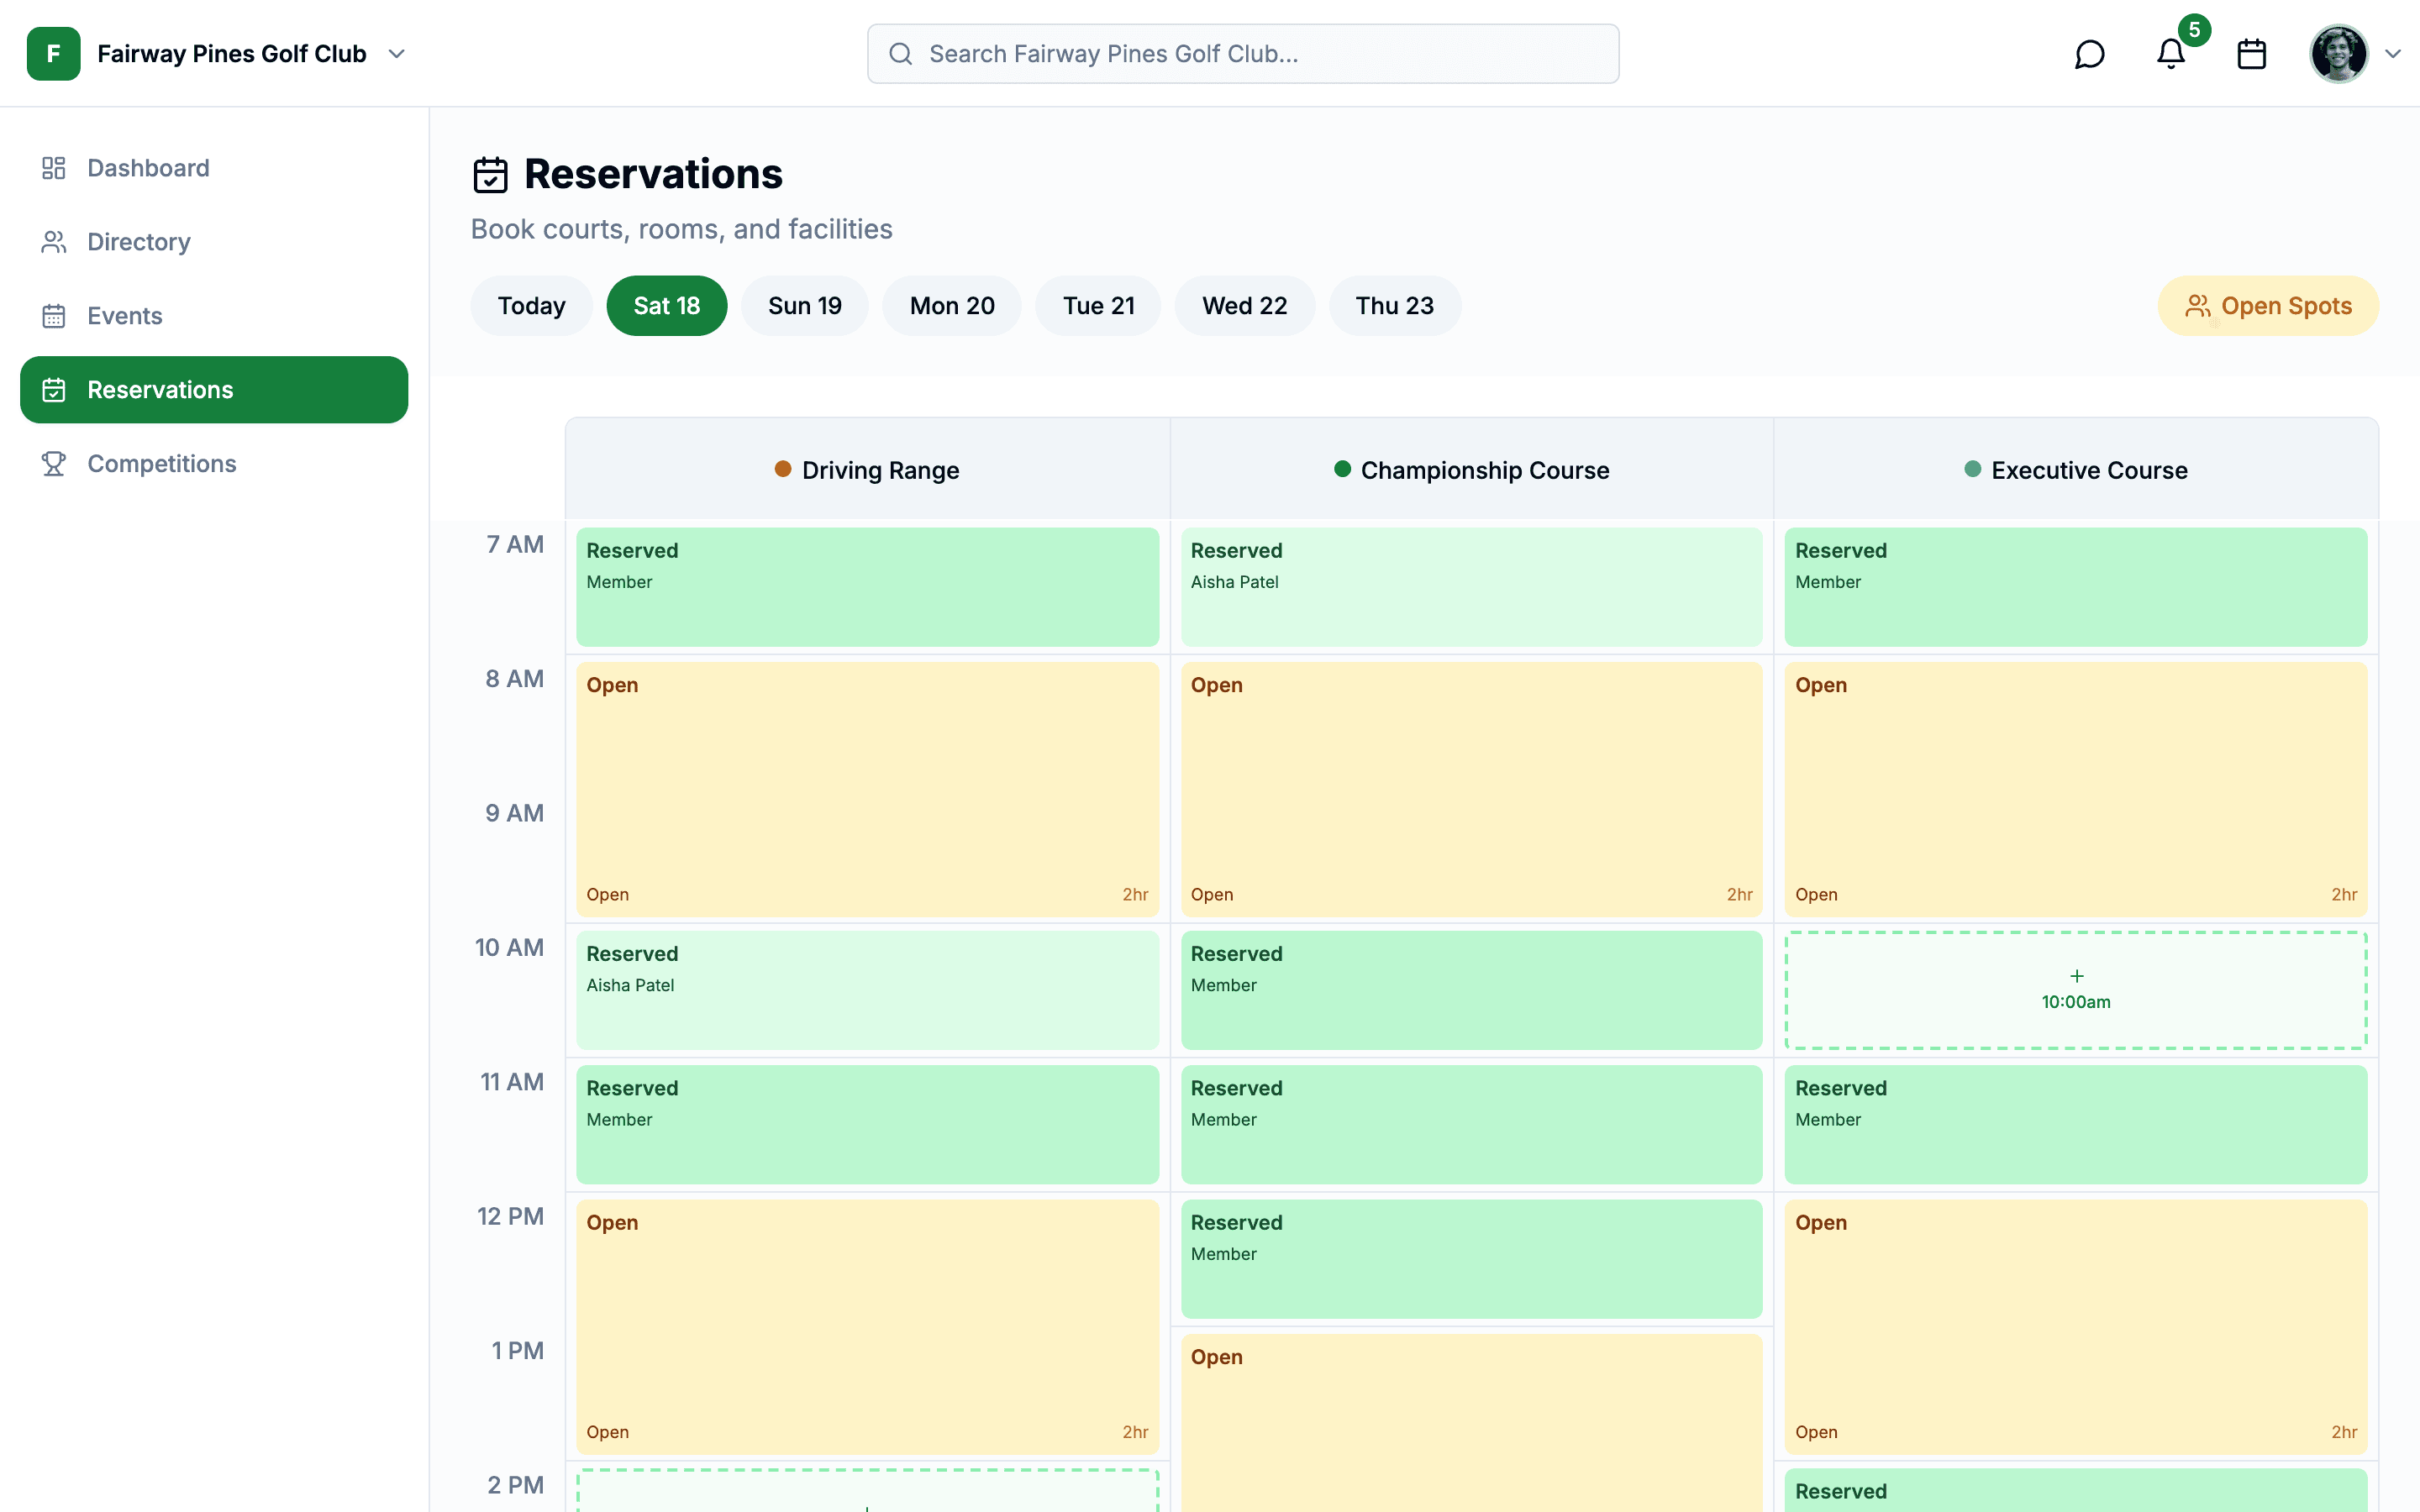Viewport: 2420px width, 1512px height.
Task: Book the 12 PM Executive Course open slot
Action: pos(2076,1327)
